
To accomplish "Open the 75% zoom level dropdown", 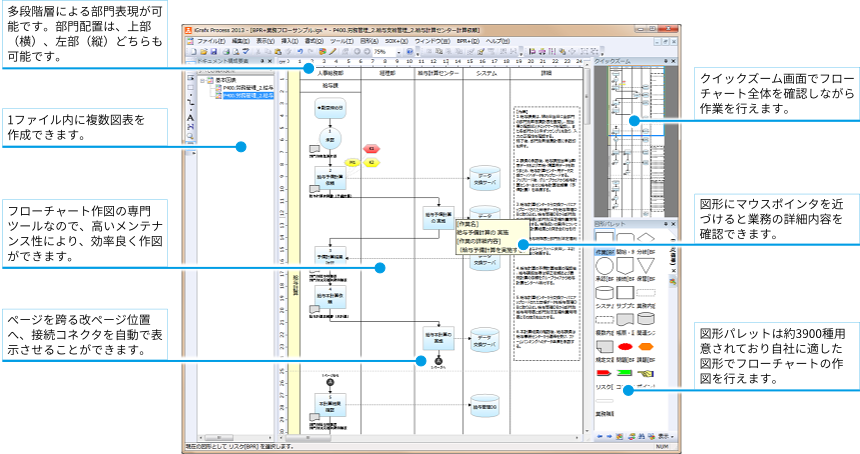I will (398, 52).
